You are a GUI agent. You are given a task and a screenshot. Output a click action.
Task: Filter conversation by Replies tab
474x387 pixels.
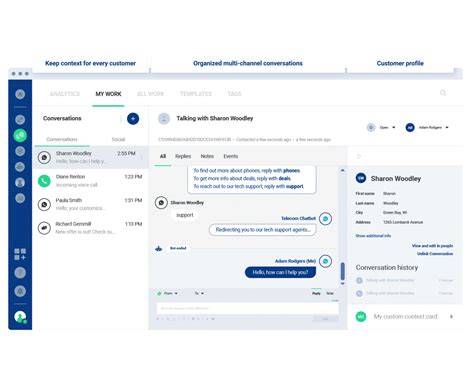point(183,156)
